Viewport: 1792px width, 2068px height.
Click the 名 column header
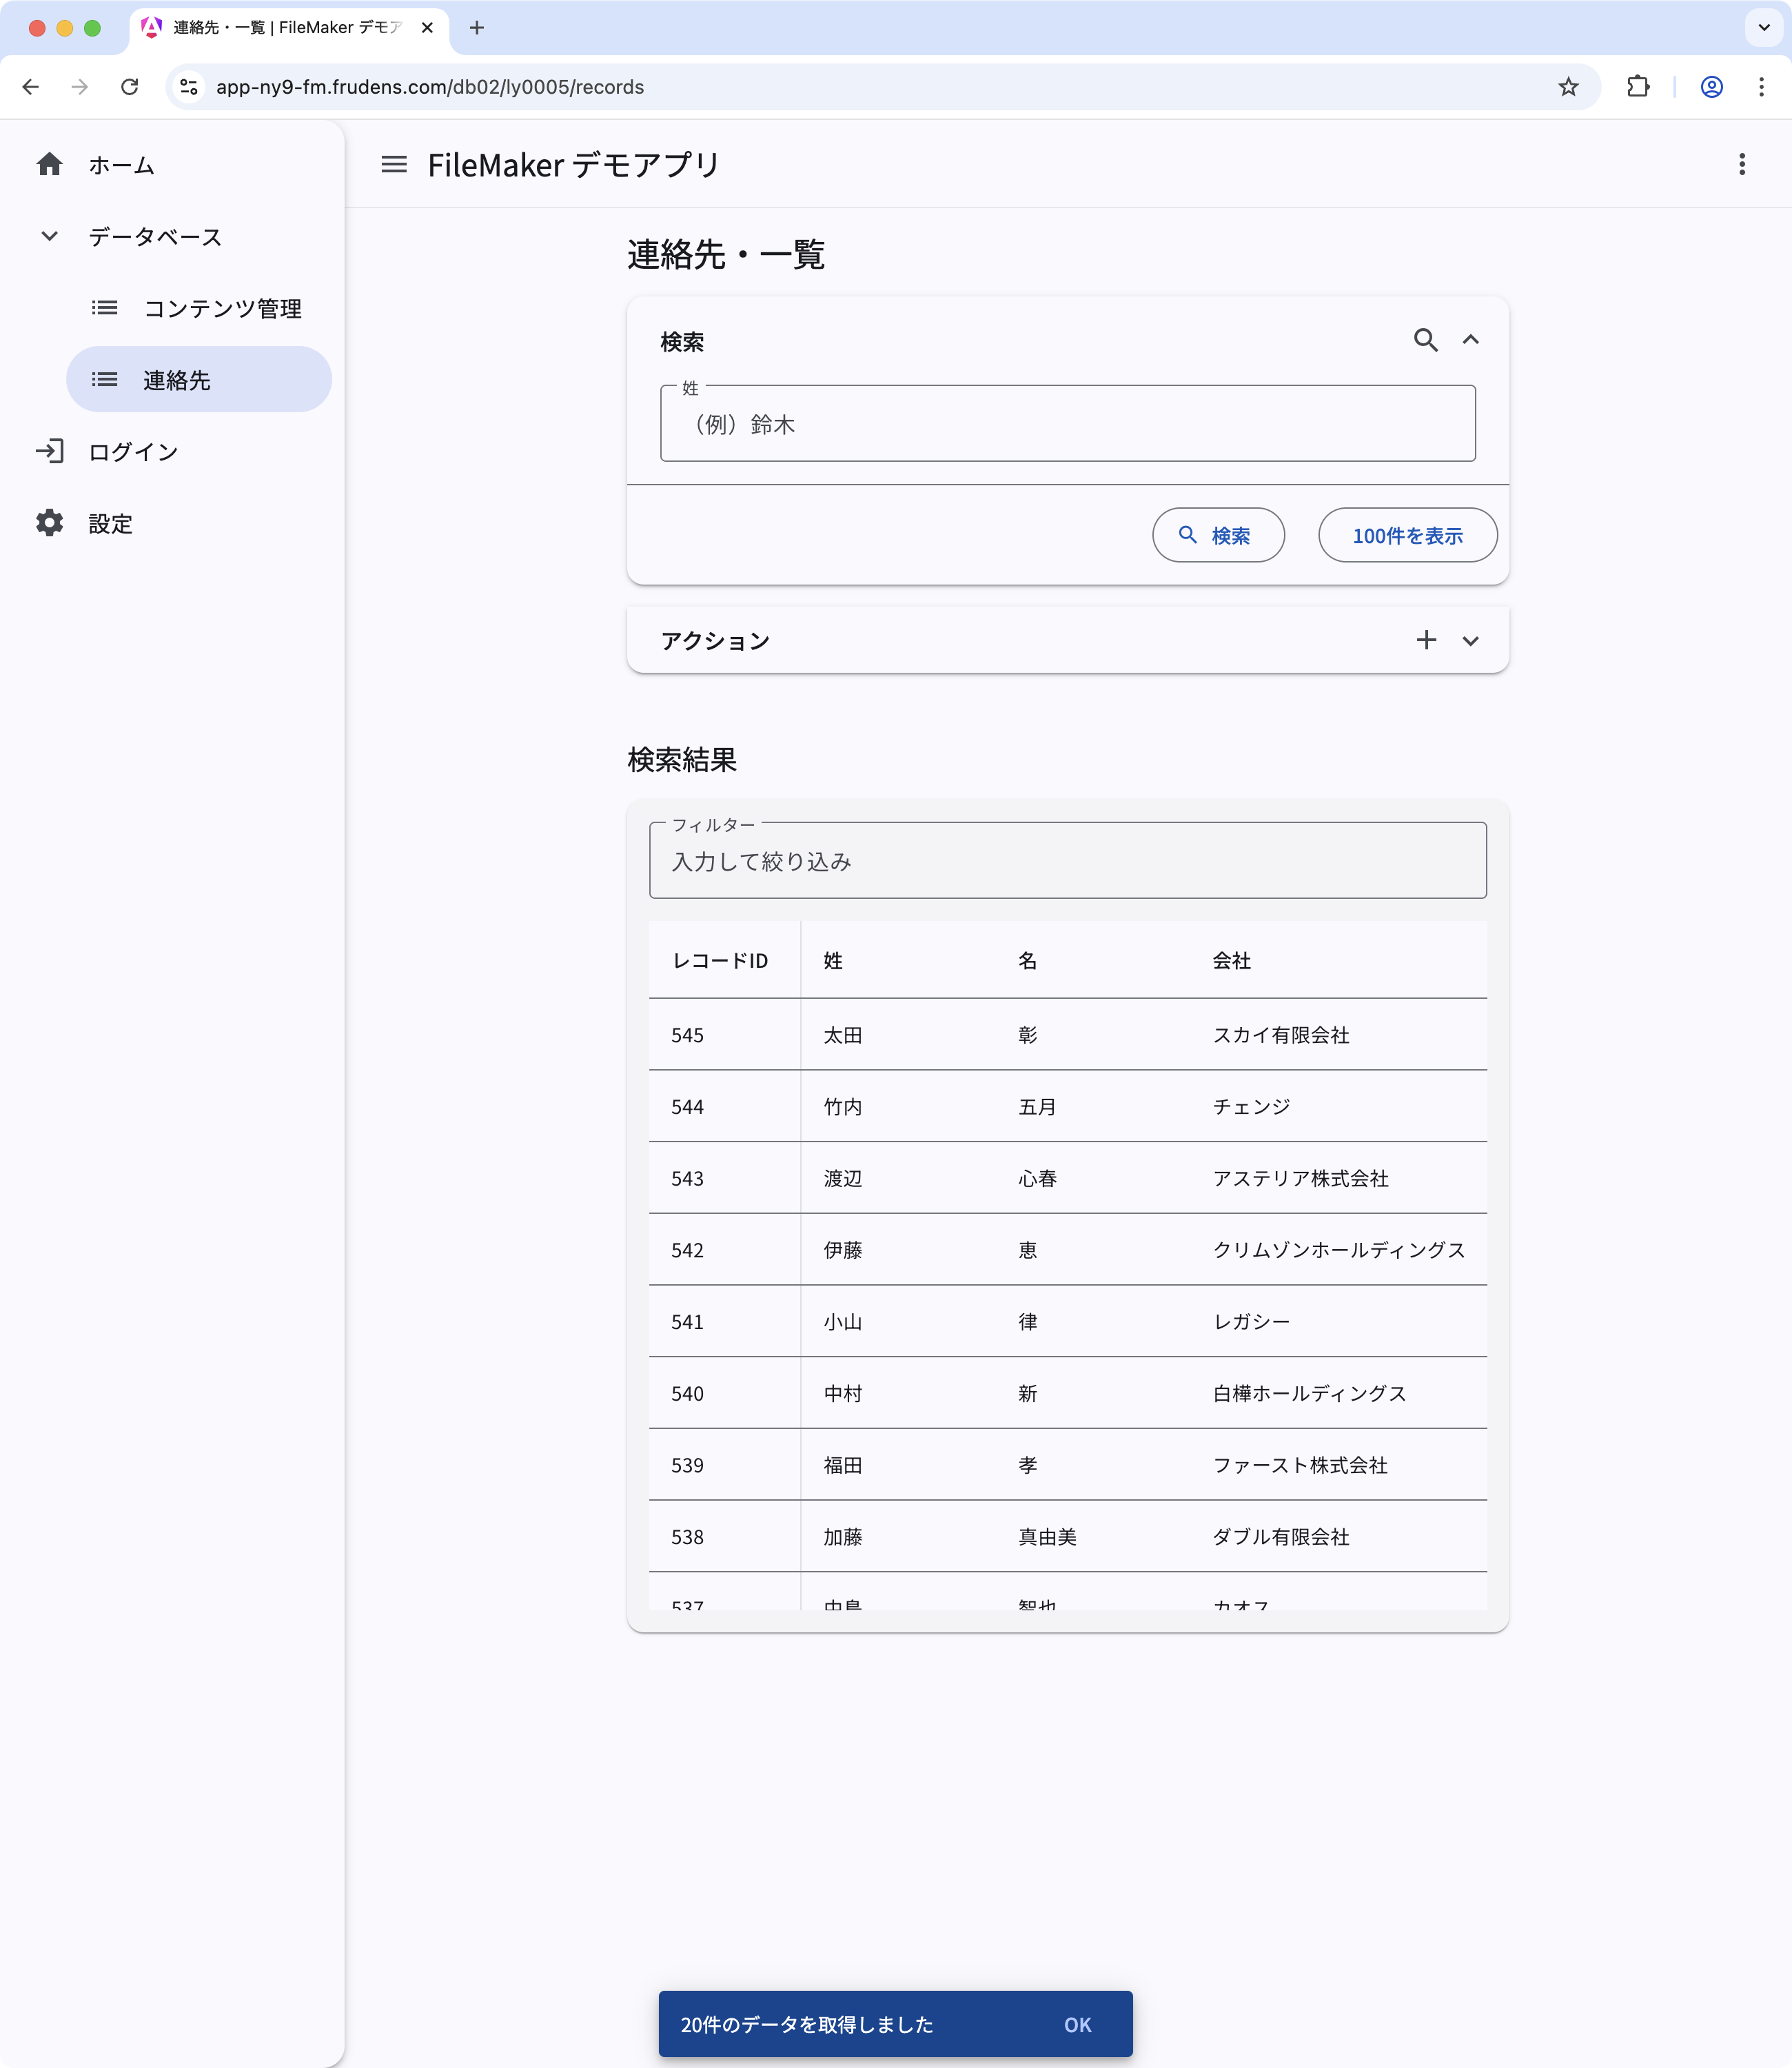[1028, 961]
